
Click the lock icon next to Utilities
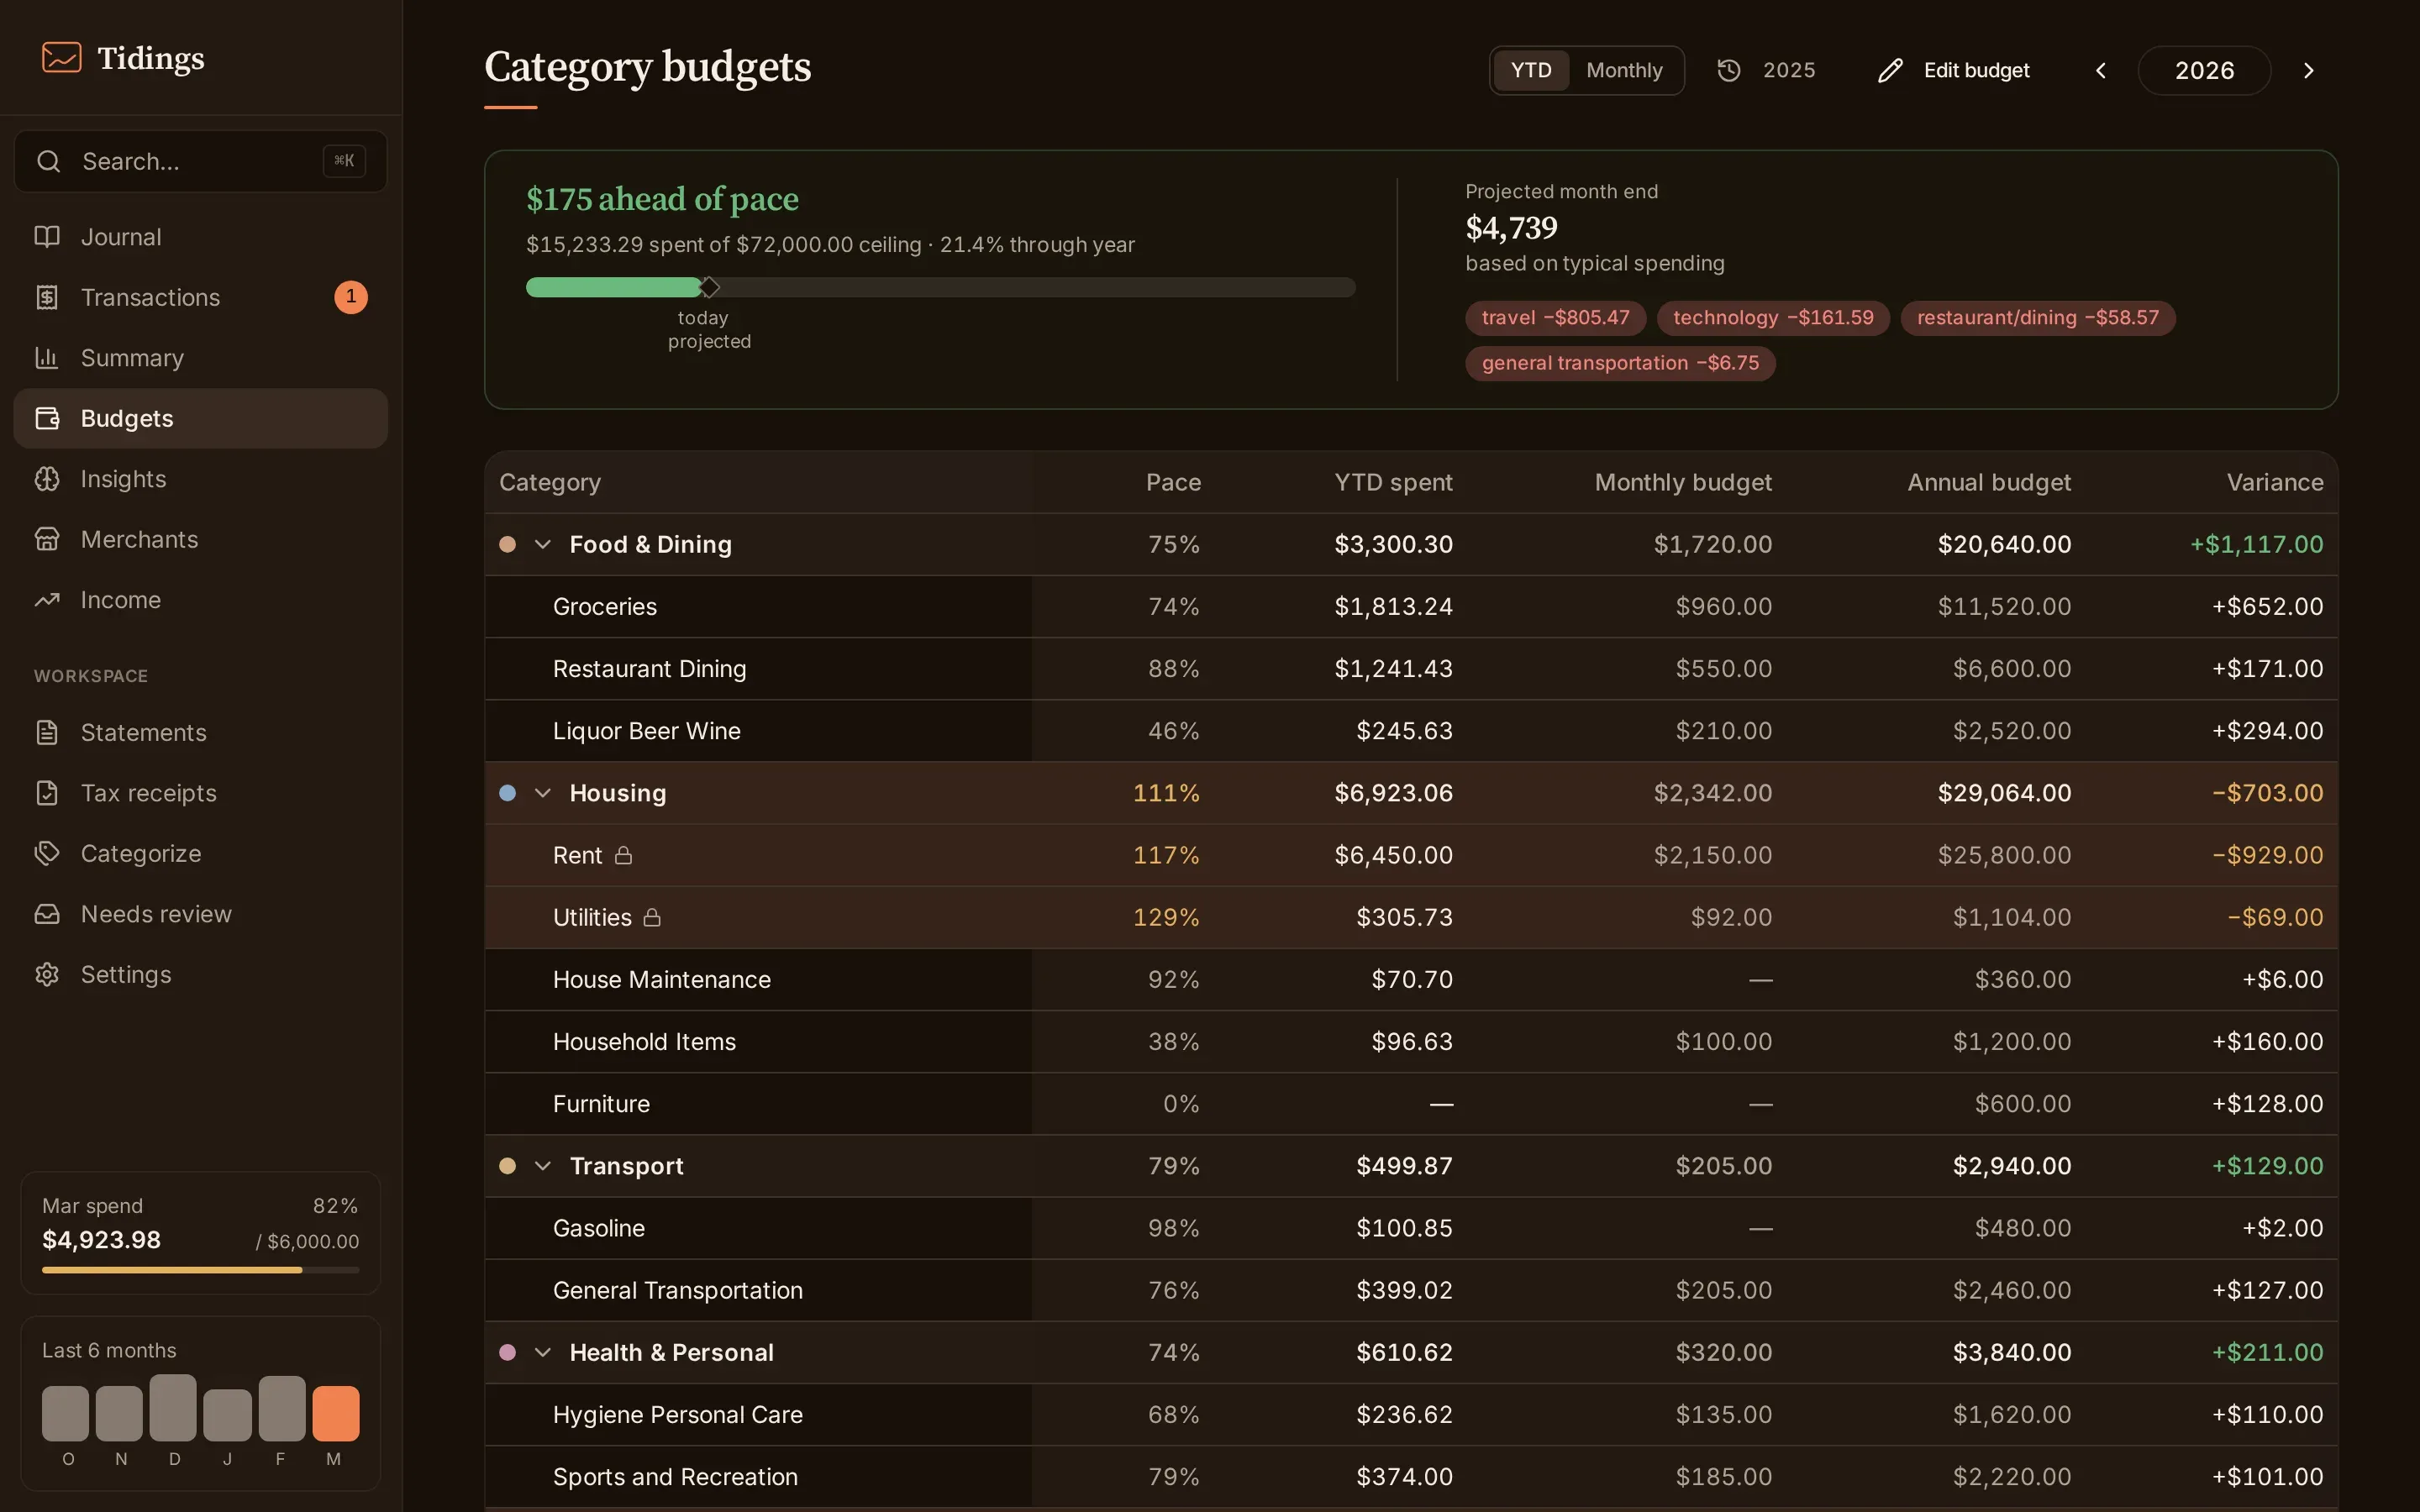tap(652, 917)
